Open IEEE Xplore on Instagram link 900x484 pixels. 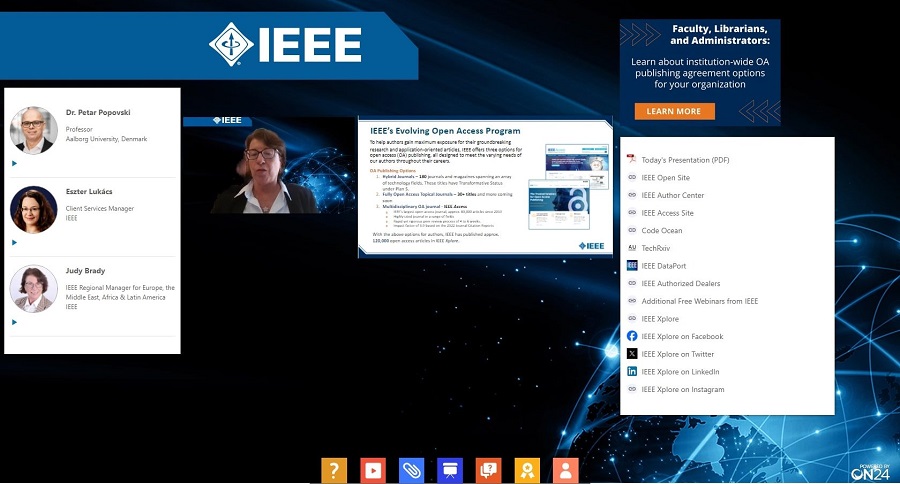tap(683, 389)
